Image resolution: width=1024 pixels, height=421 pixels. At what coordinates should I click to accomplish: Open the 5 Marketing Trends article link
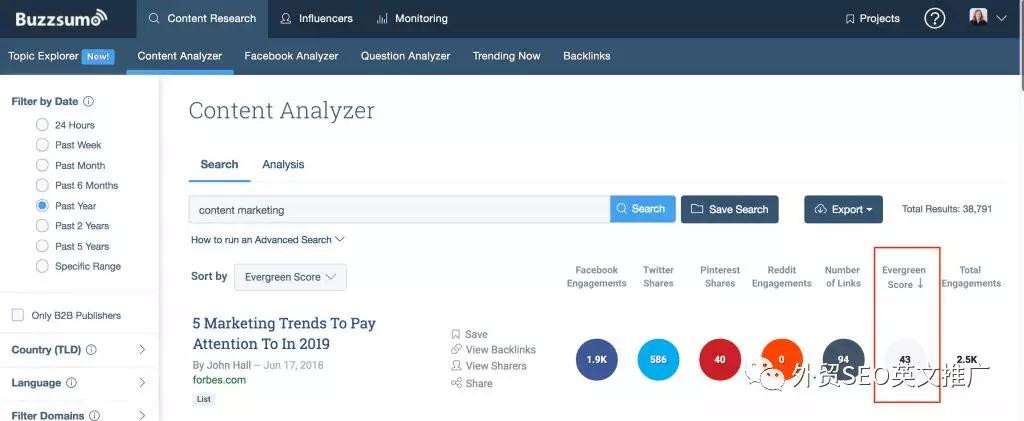click(284, 334)
